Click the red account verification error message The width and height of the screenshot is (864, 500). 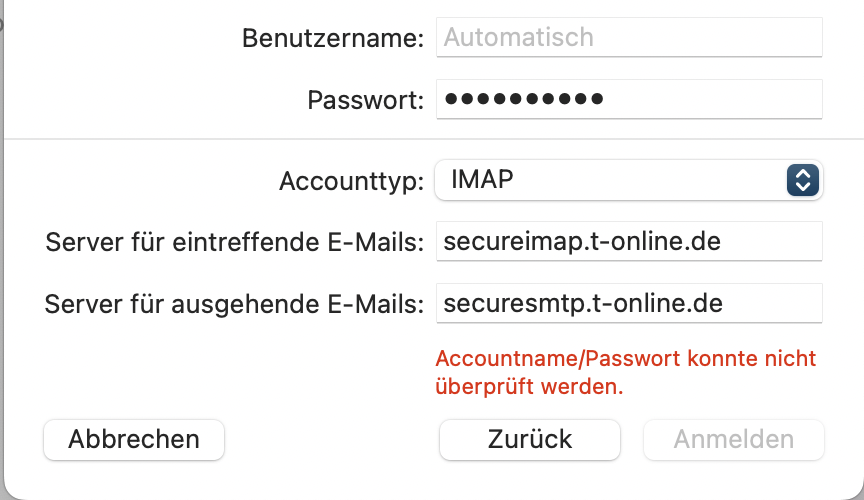point(626,372)
